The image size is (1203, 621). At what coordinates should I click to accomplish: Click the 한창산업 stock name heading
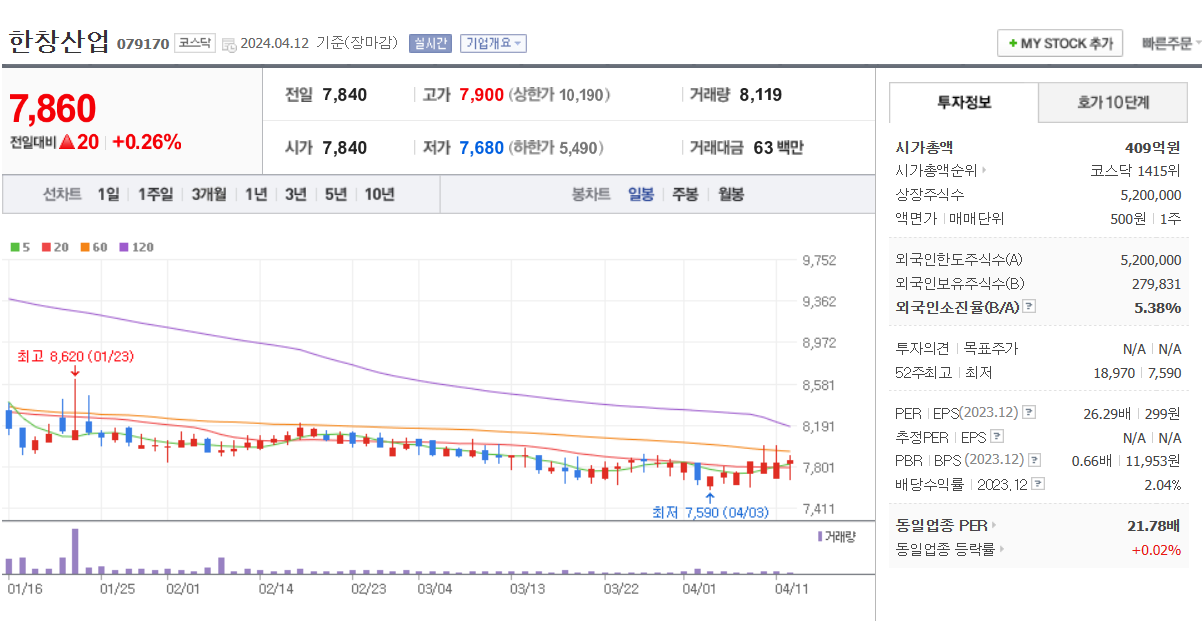coord(59,41)
